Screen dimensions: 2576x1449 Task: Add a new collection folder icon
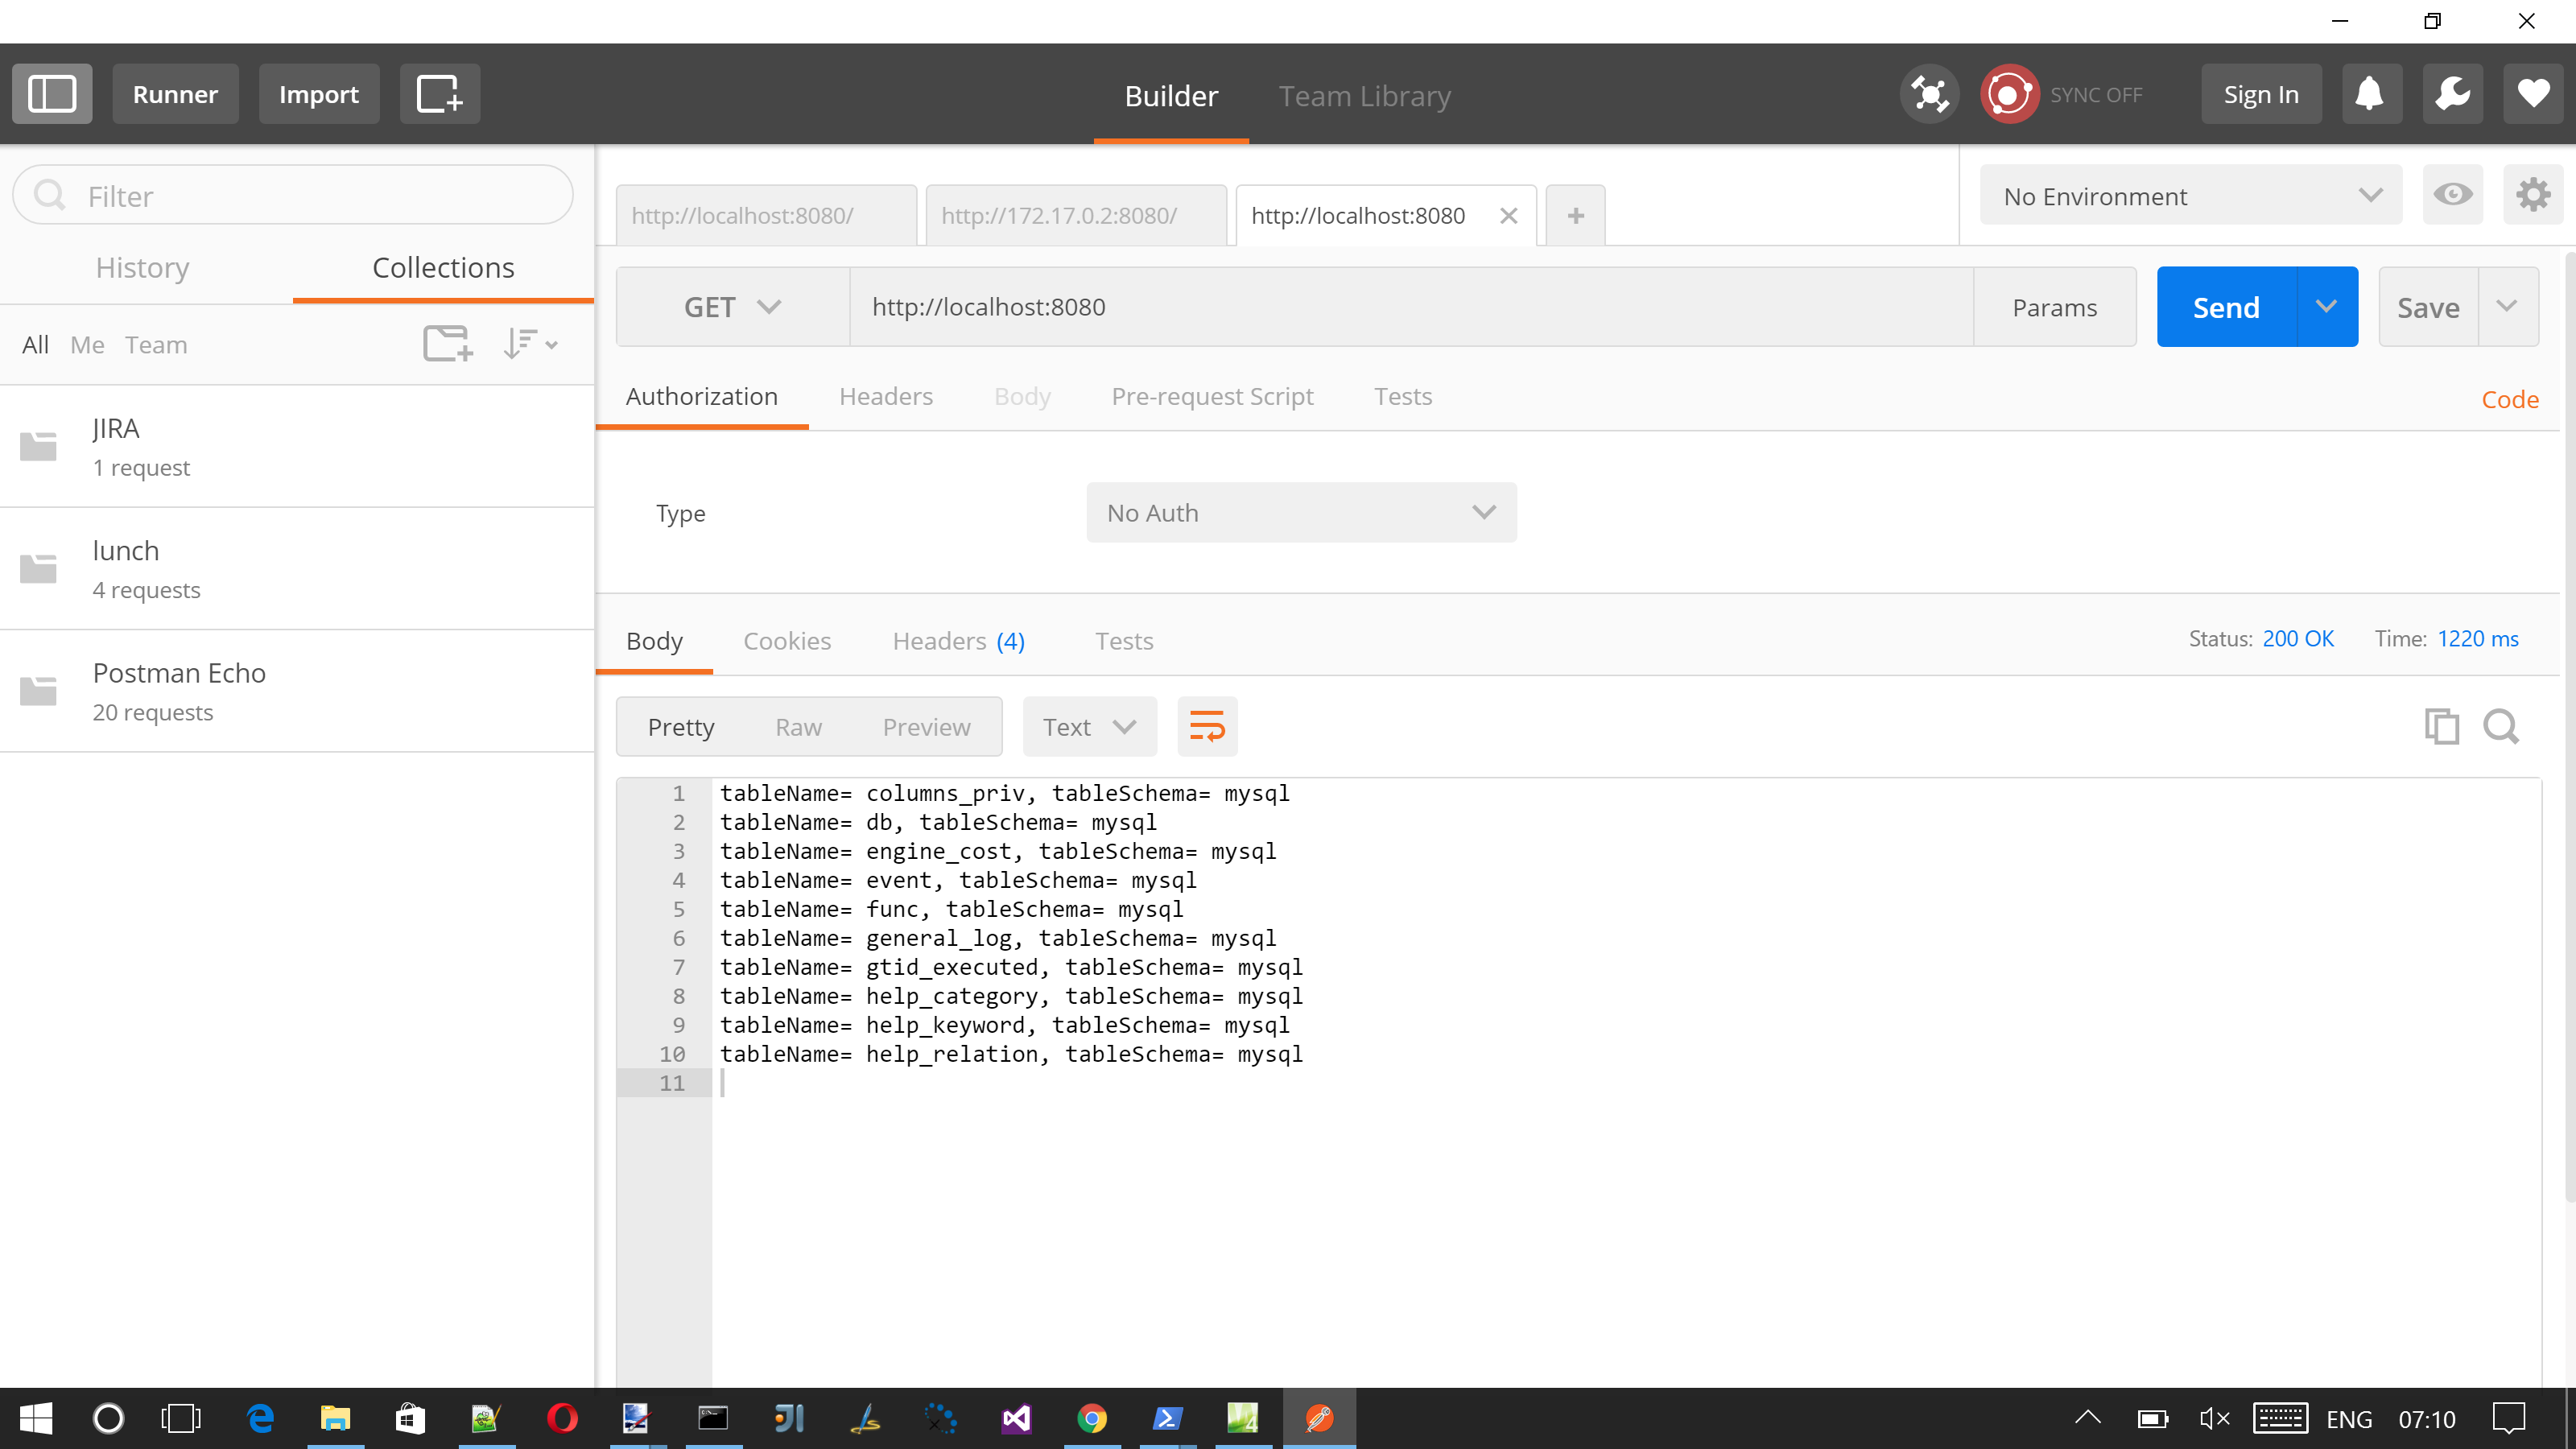pyautogui.click(x=447, y=344)
